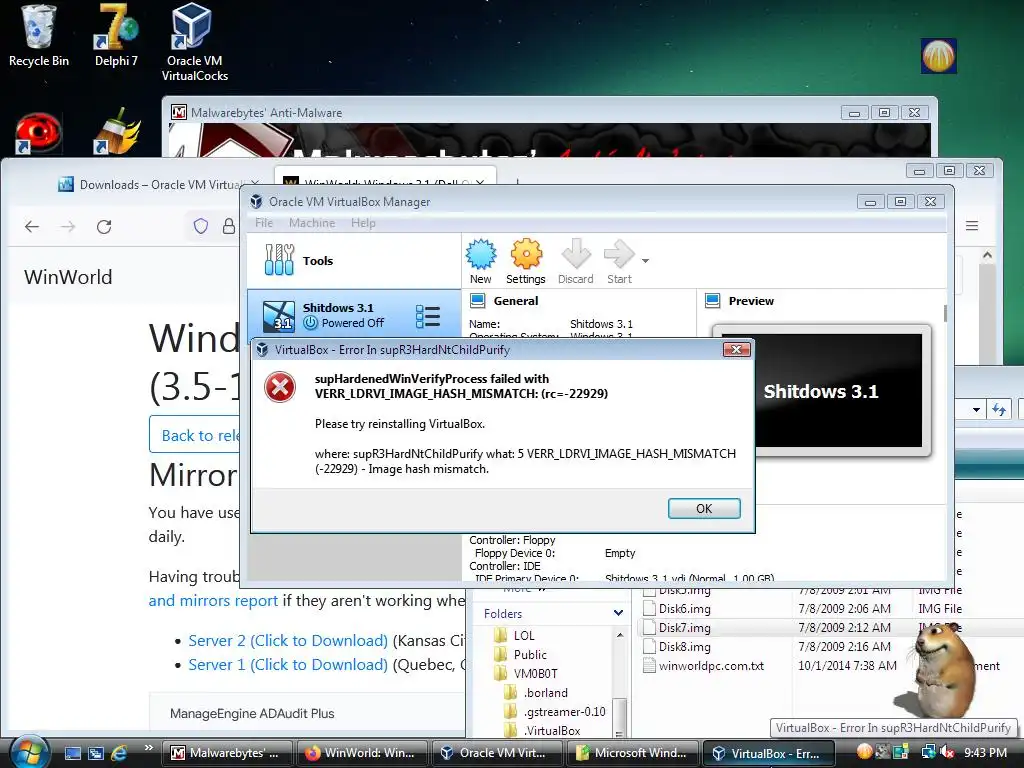Open Help menu in VirtualBox Manager

click(363, 223)
